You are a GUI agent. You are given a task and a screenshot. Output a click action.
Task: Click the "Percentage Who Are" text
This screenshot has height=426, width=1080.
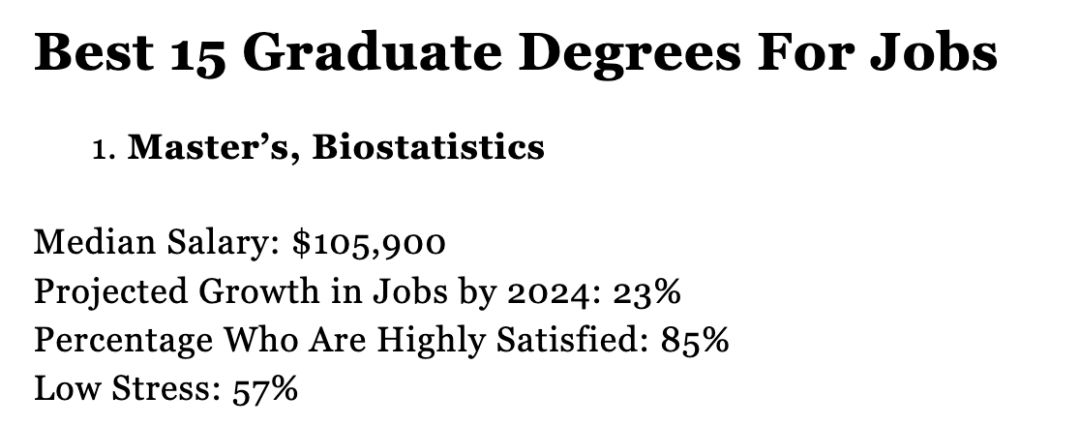(x=199, y=341)
